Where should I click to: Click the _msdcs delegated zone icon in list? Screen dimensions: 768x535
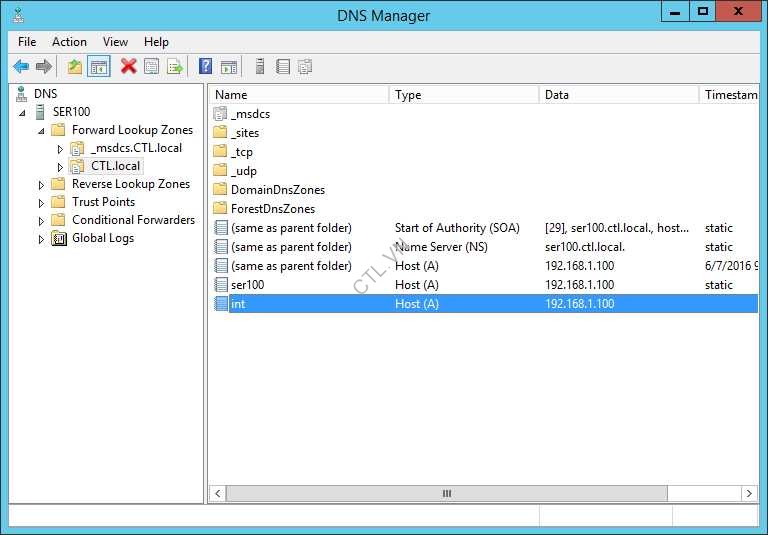point(220,114)
